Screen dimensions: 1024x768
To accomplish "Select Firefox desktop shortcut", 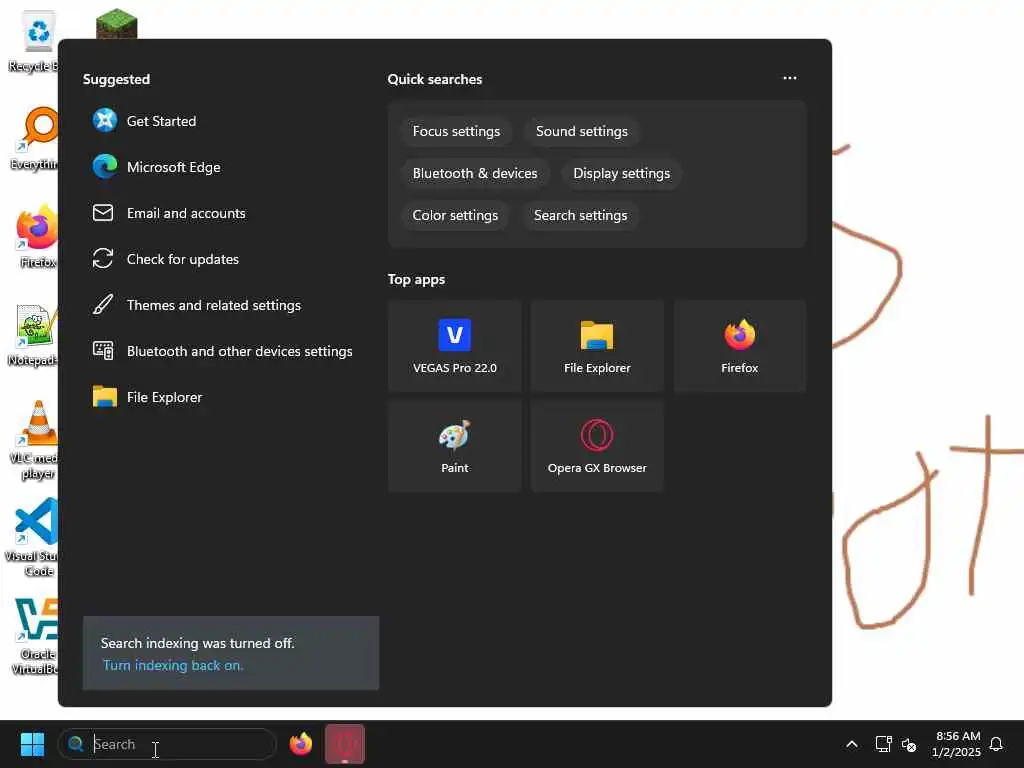I will [x=36, y=236].
